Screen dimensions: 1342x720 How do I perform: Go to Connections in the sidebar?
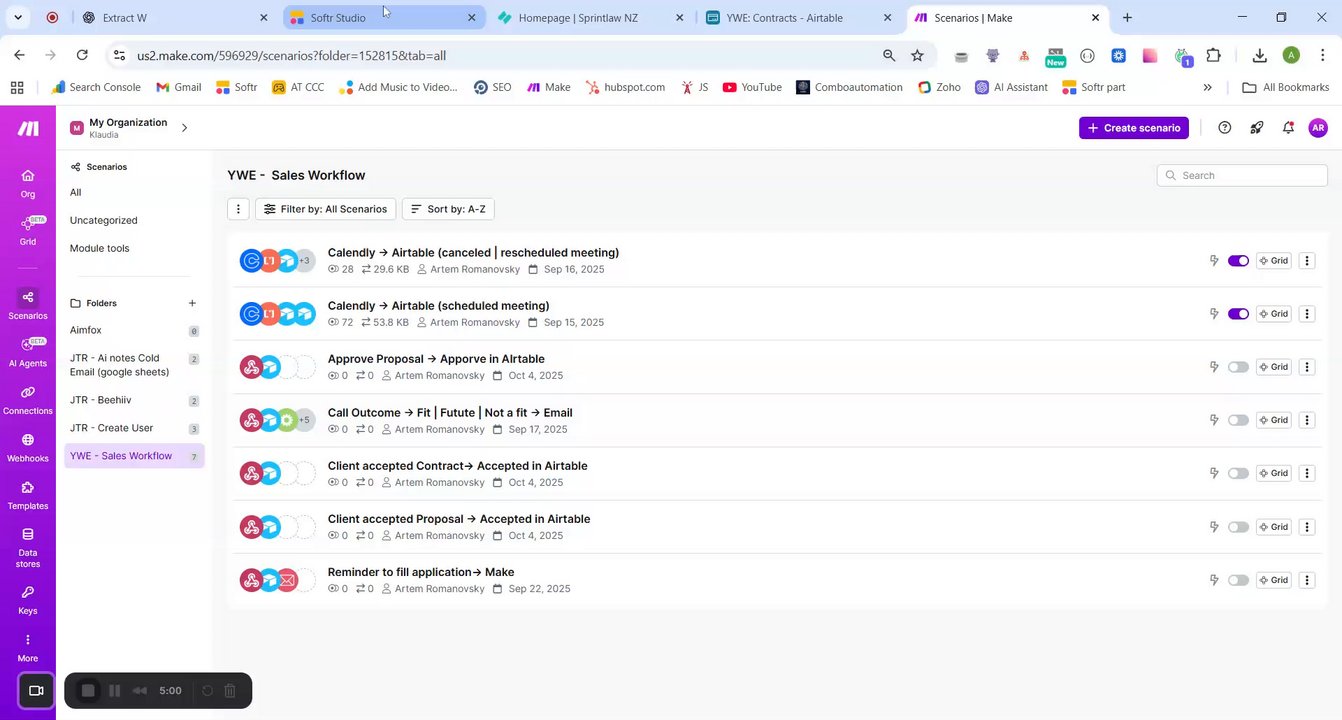pos(28,400)
